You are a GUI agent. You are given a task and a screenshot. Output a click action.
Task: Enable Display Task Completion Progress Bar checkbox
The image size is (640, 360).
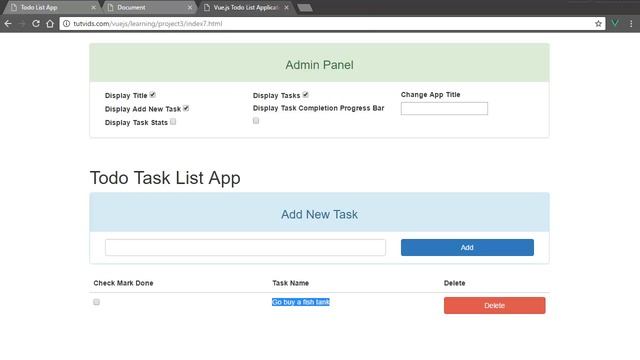click(x=256, y=120)
